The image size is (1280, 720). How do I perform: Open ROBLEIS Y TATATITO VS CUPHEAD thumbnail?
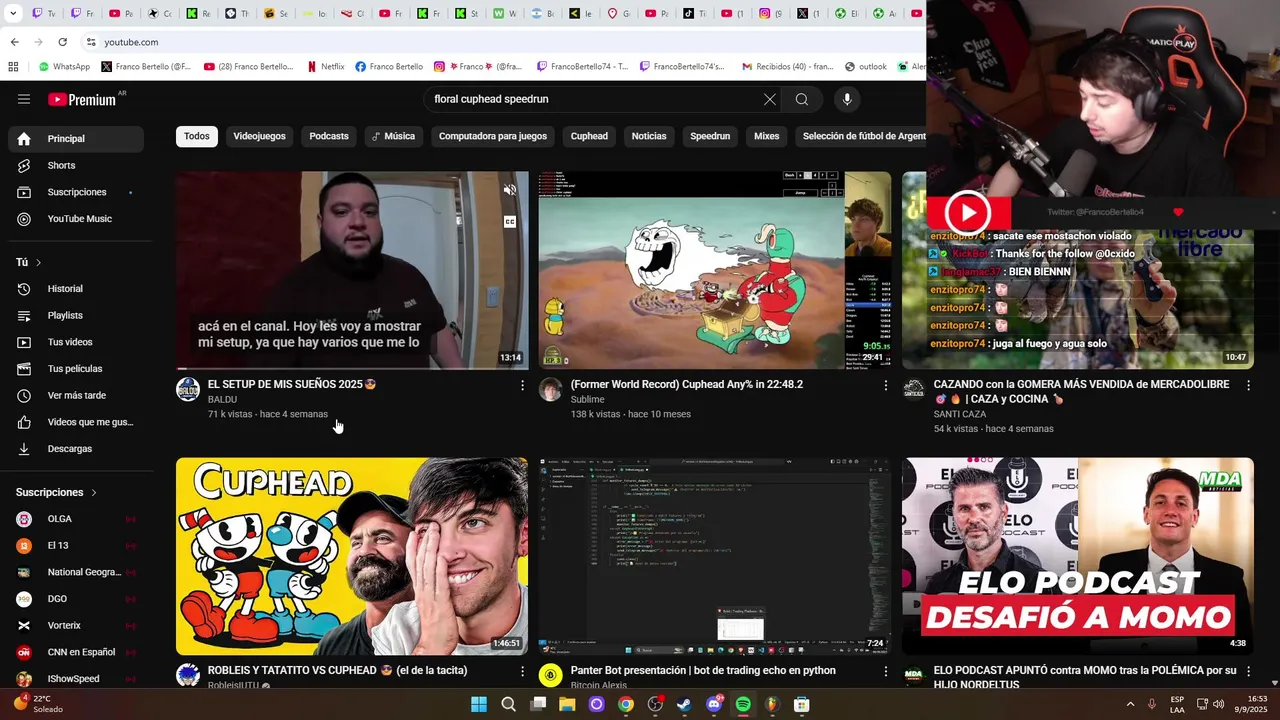pos(352,556)
